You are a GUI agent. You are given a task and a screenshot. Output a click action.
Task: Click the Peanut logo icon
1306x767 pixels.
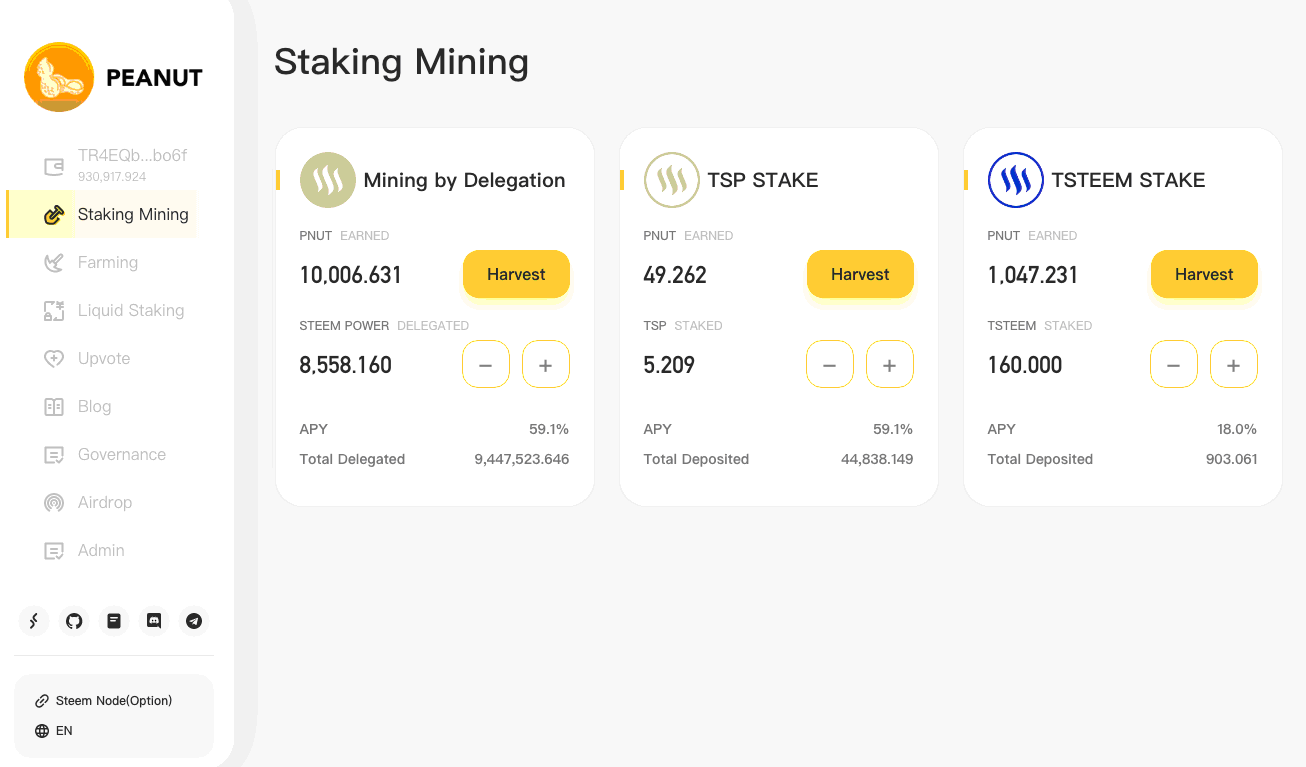click(59, 77)
